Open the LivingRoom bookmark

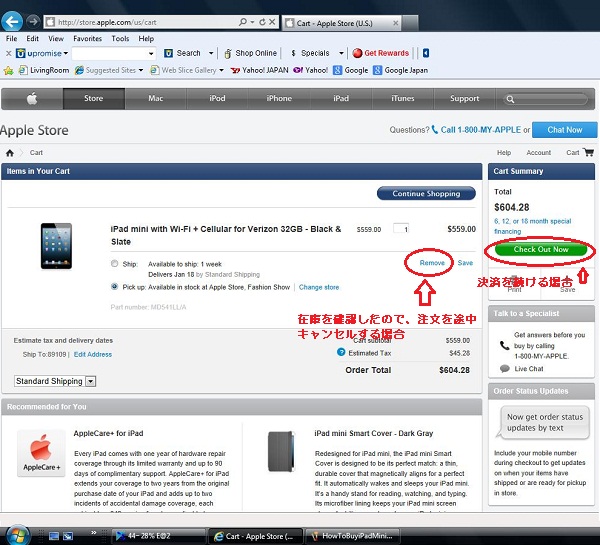pyautogui.click(x=44, y=70)
